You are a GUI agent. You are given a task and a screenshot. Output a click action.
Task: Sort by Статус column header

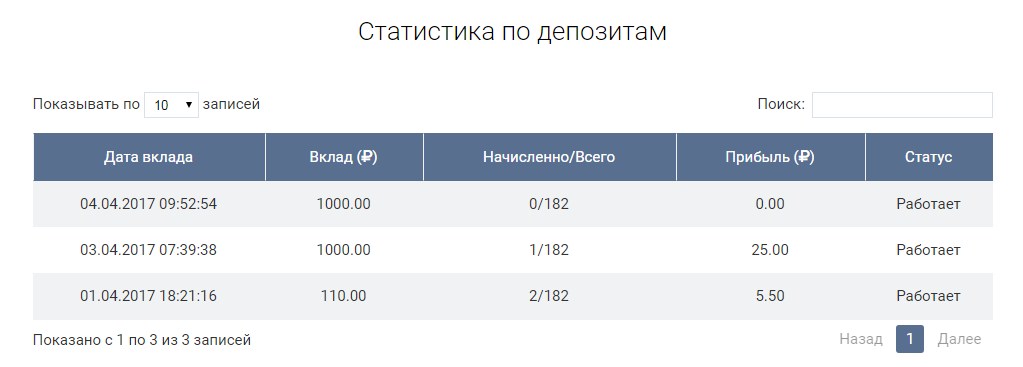928,157
